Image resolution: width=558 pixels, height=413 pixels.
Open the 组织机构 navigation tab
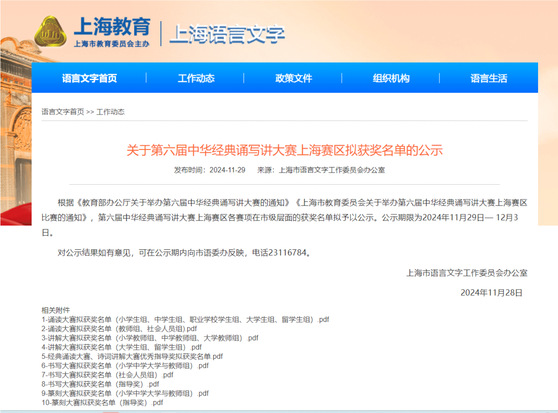391,78
